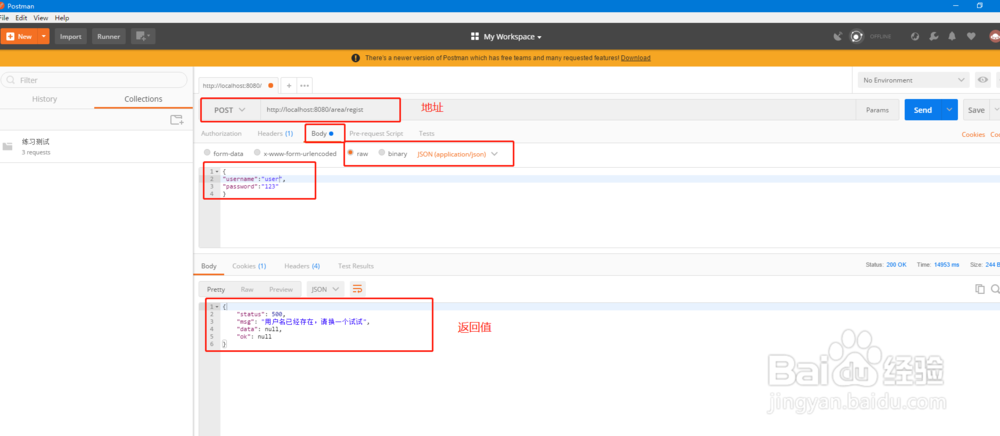Click the Download link in the update banner
Screen dimensions: 1000x436
click(635, 58)
